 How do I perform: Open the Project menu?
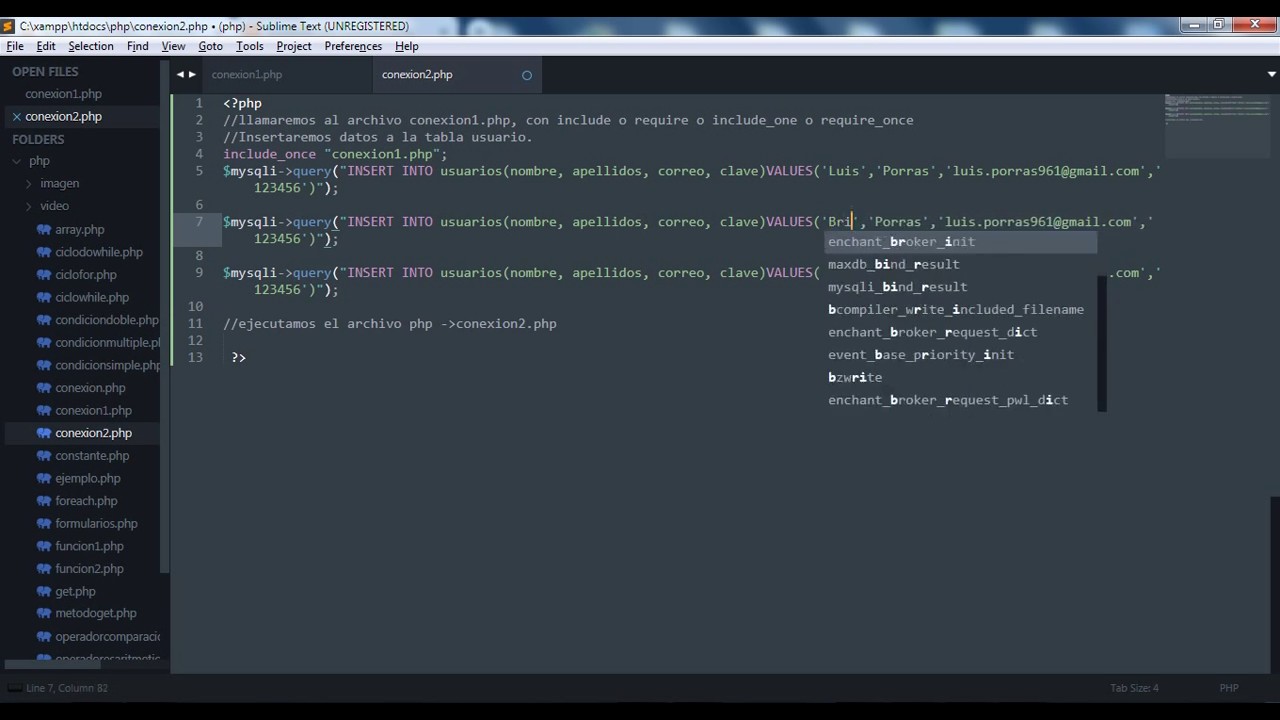coord(294,46)
